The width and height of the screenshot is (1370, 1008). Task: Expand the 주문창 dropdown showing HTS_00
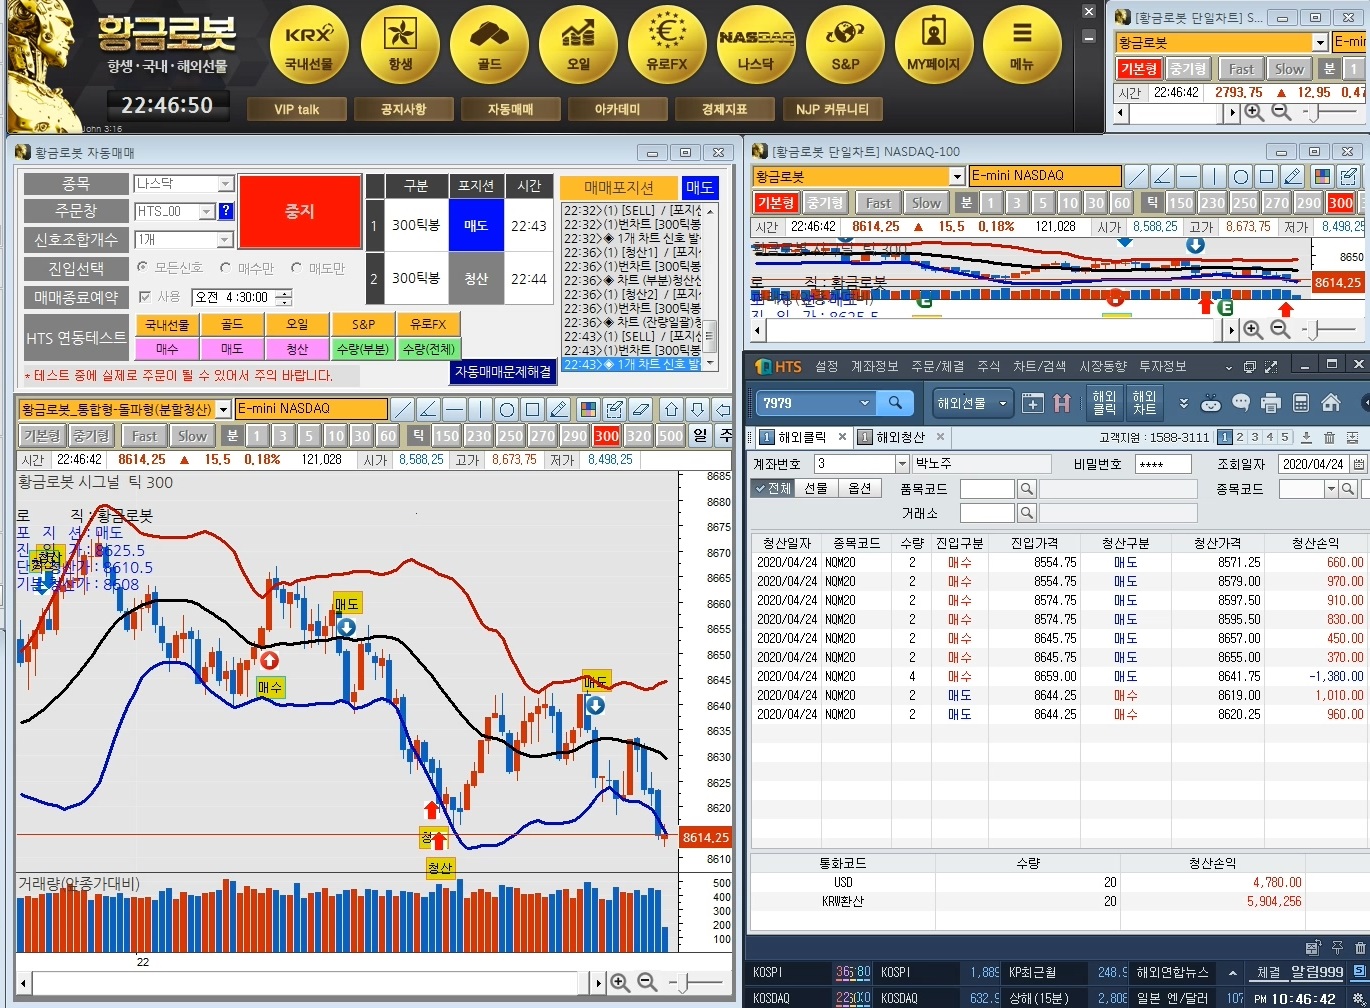click(207, 211)
